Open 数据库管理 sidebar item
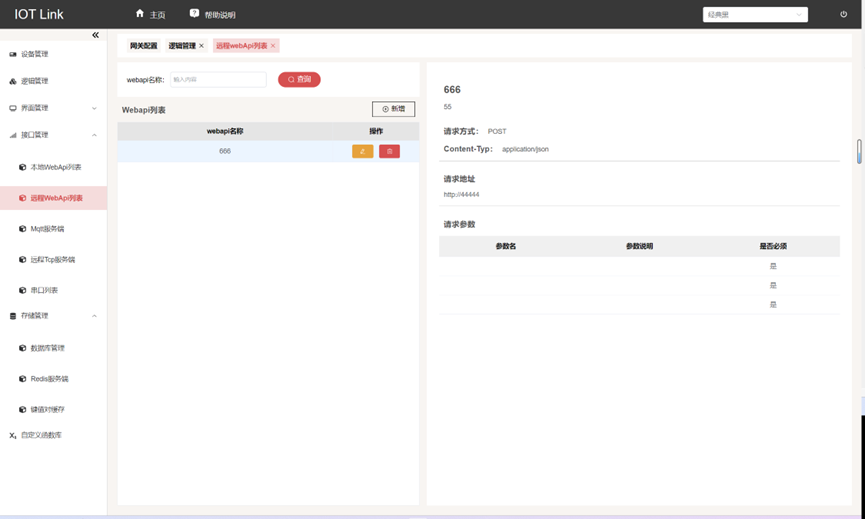Viewport: 865px width, 519px height. [x=54, y=348]
